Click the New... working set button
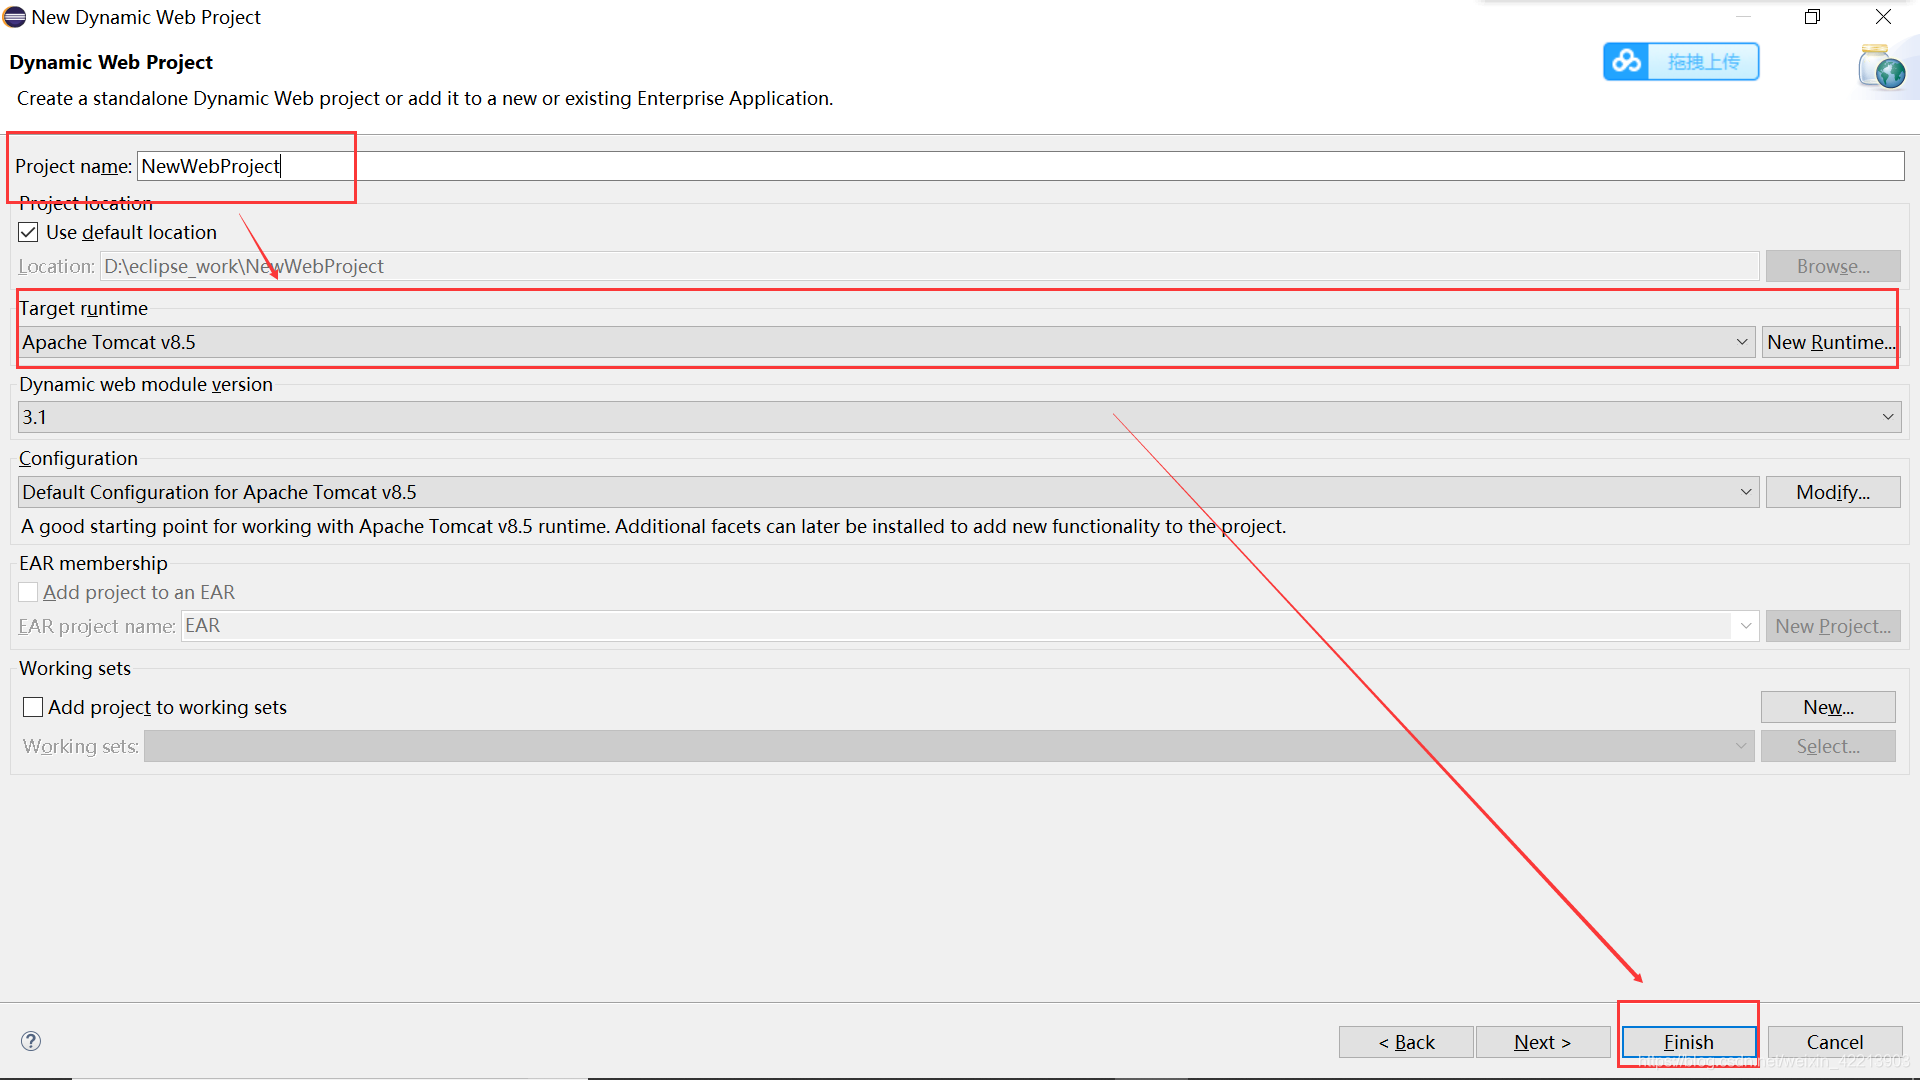The width and height of the screenshot is (1920, 1080). point(1828,707)
